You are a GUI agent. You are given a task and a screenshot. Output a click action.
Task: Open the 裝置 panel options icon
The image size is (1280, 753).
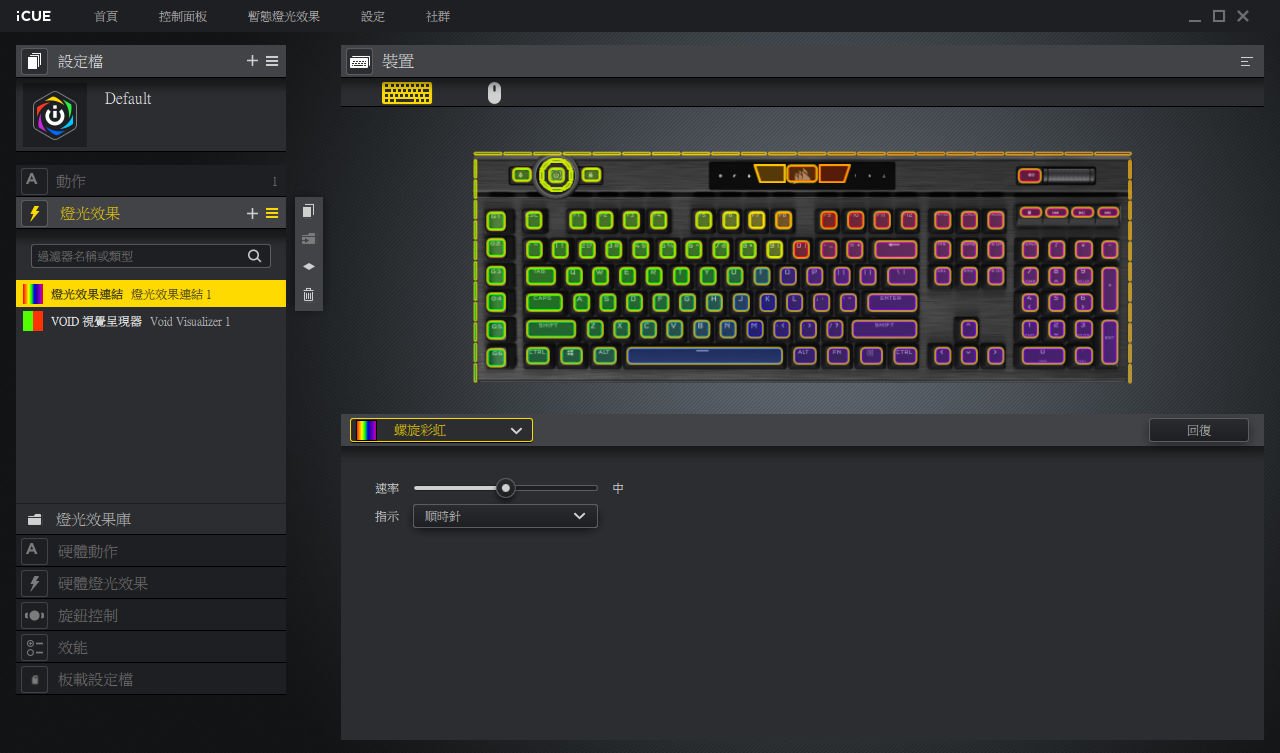tap(1247, 61)
